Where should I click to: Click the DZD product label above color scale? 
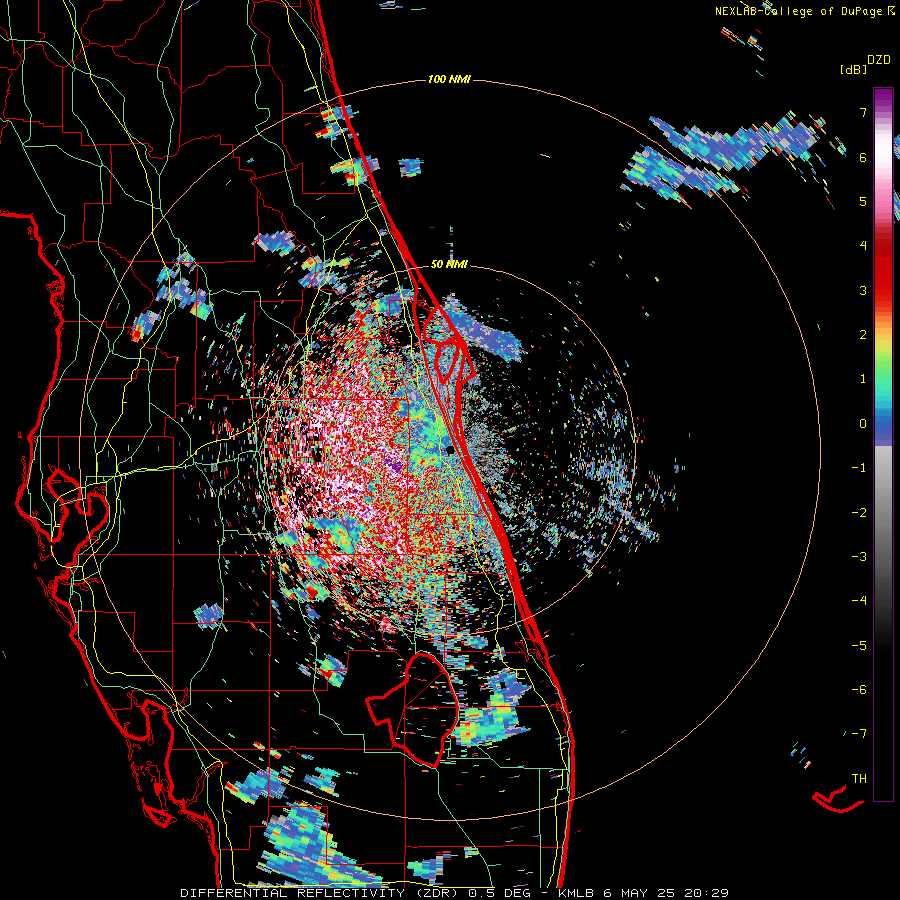coord(879,60)
